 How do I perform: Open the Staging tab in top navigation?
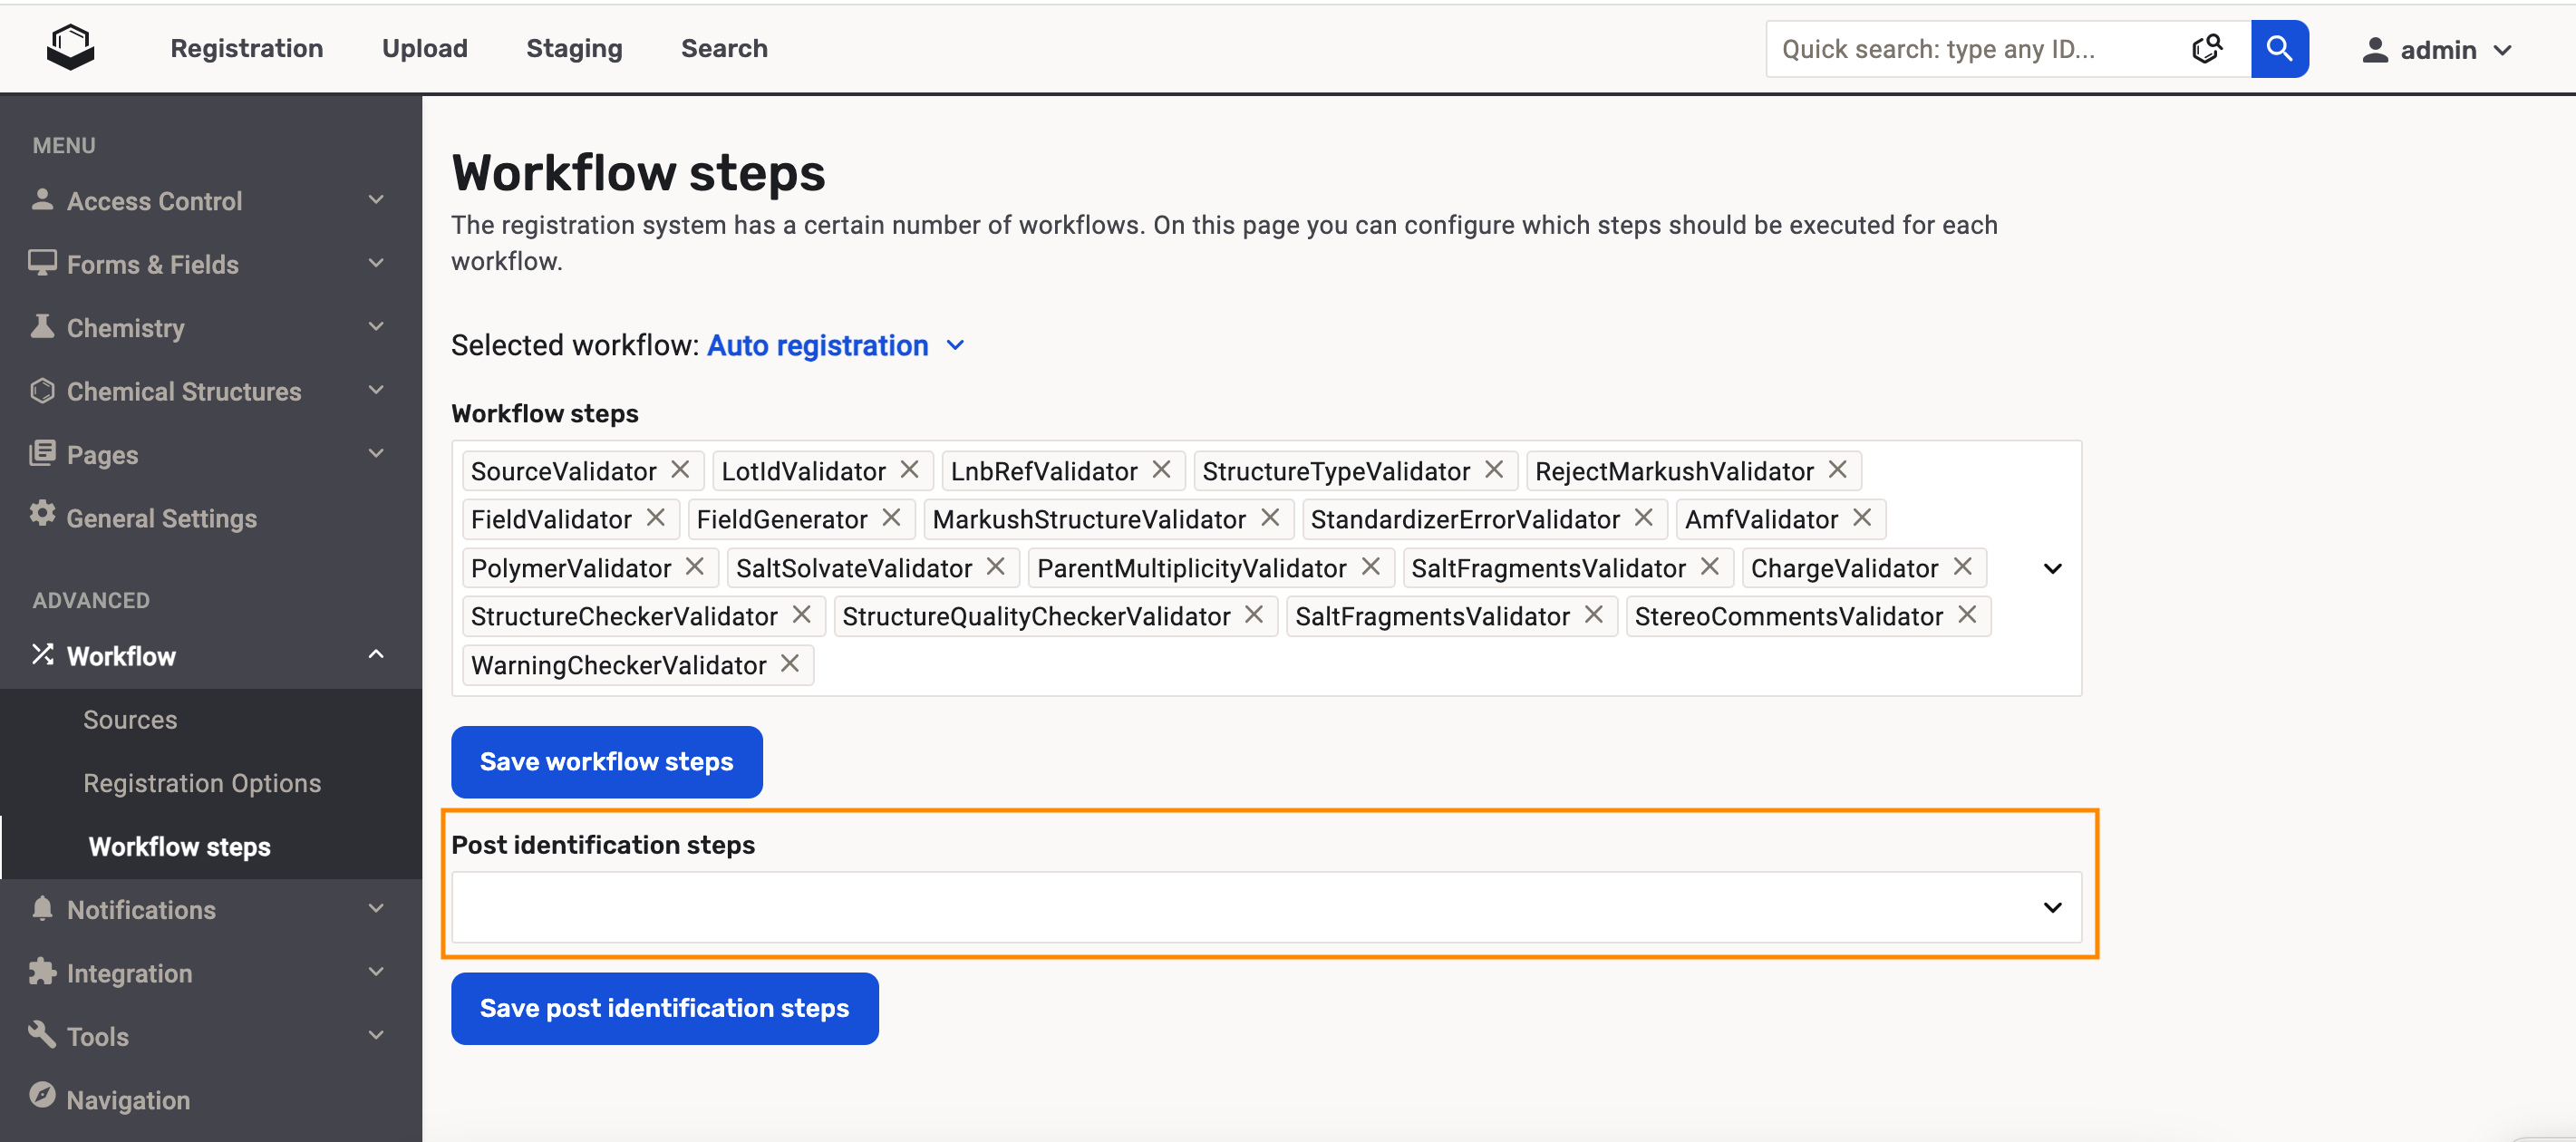pos(574,48)
